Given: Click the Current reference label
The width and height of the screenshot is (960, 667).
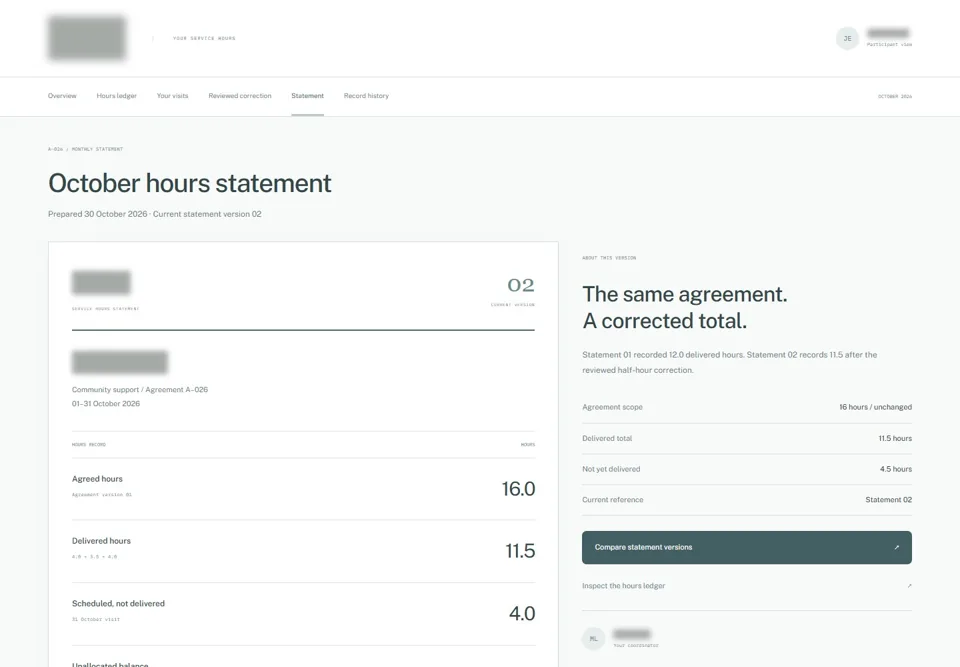Looking at the screenshot, I should [x=613, y=500].
